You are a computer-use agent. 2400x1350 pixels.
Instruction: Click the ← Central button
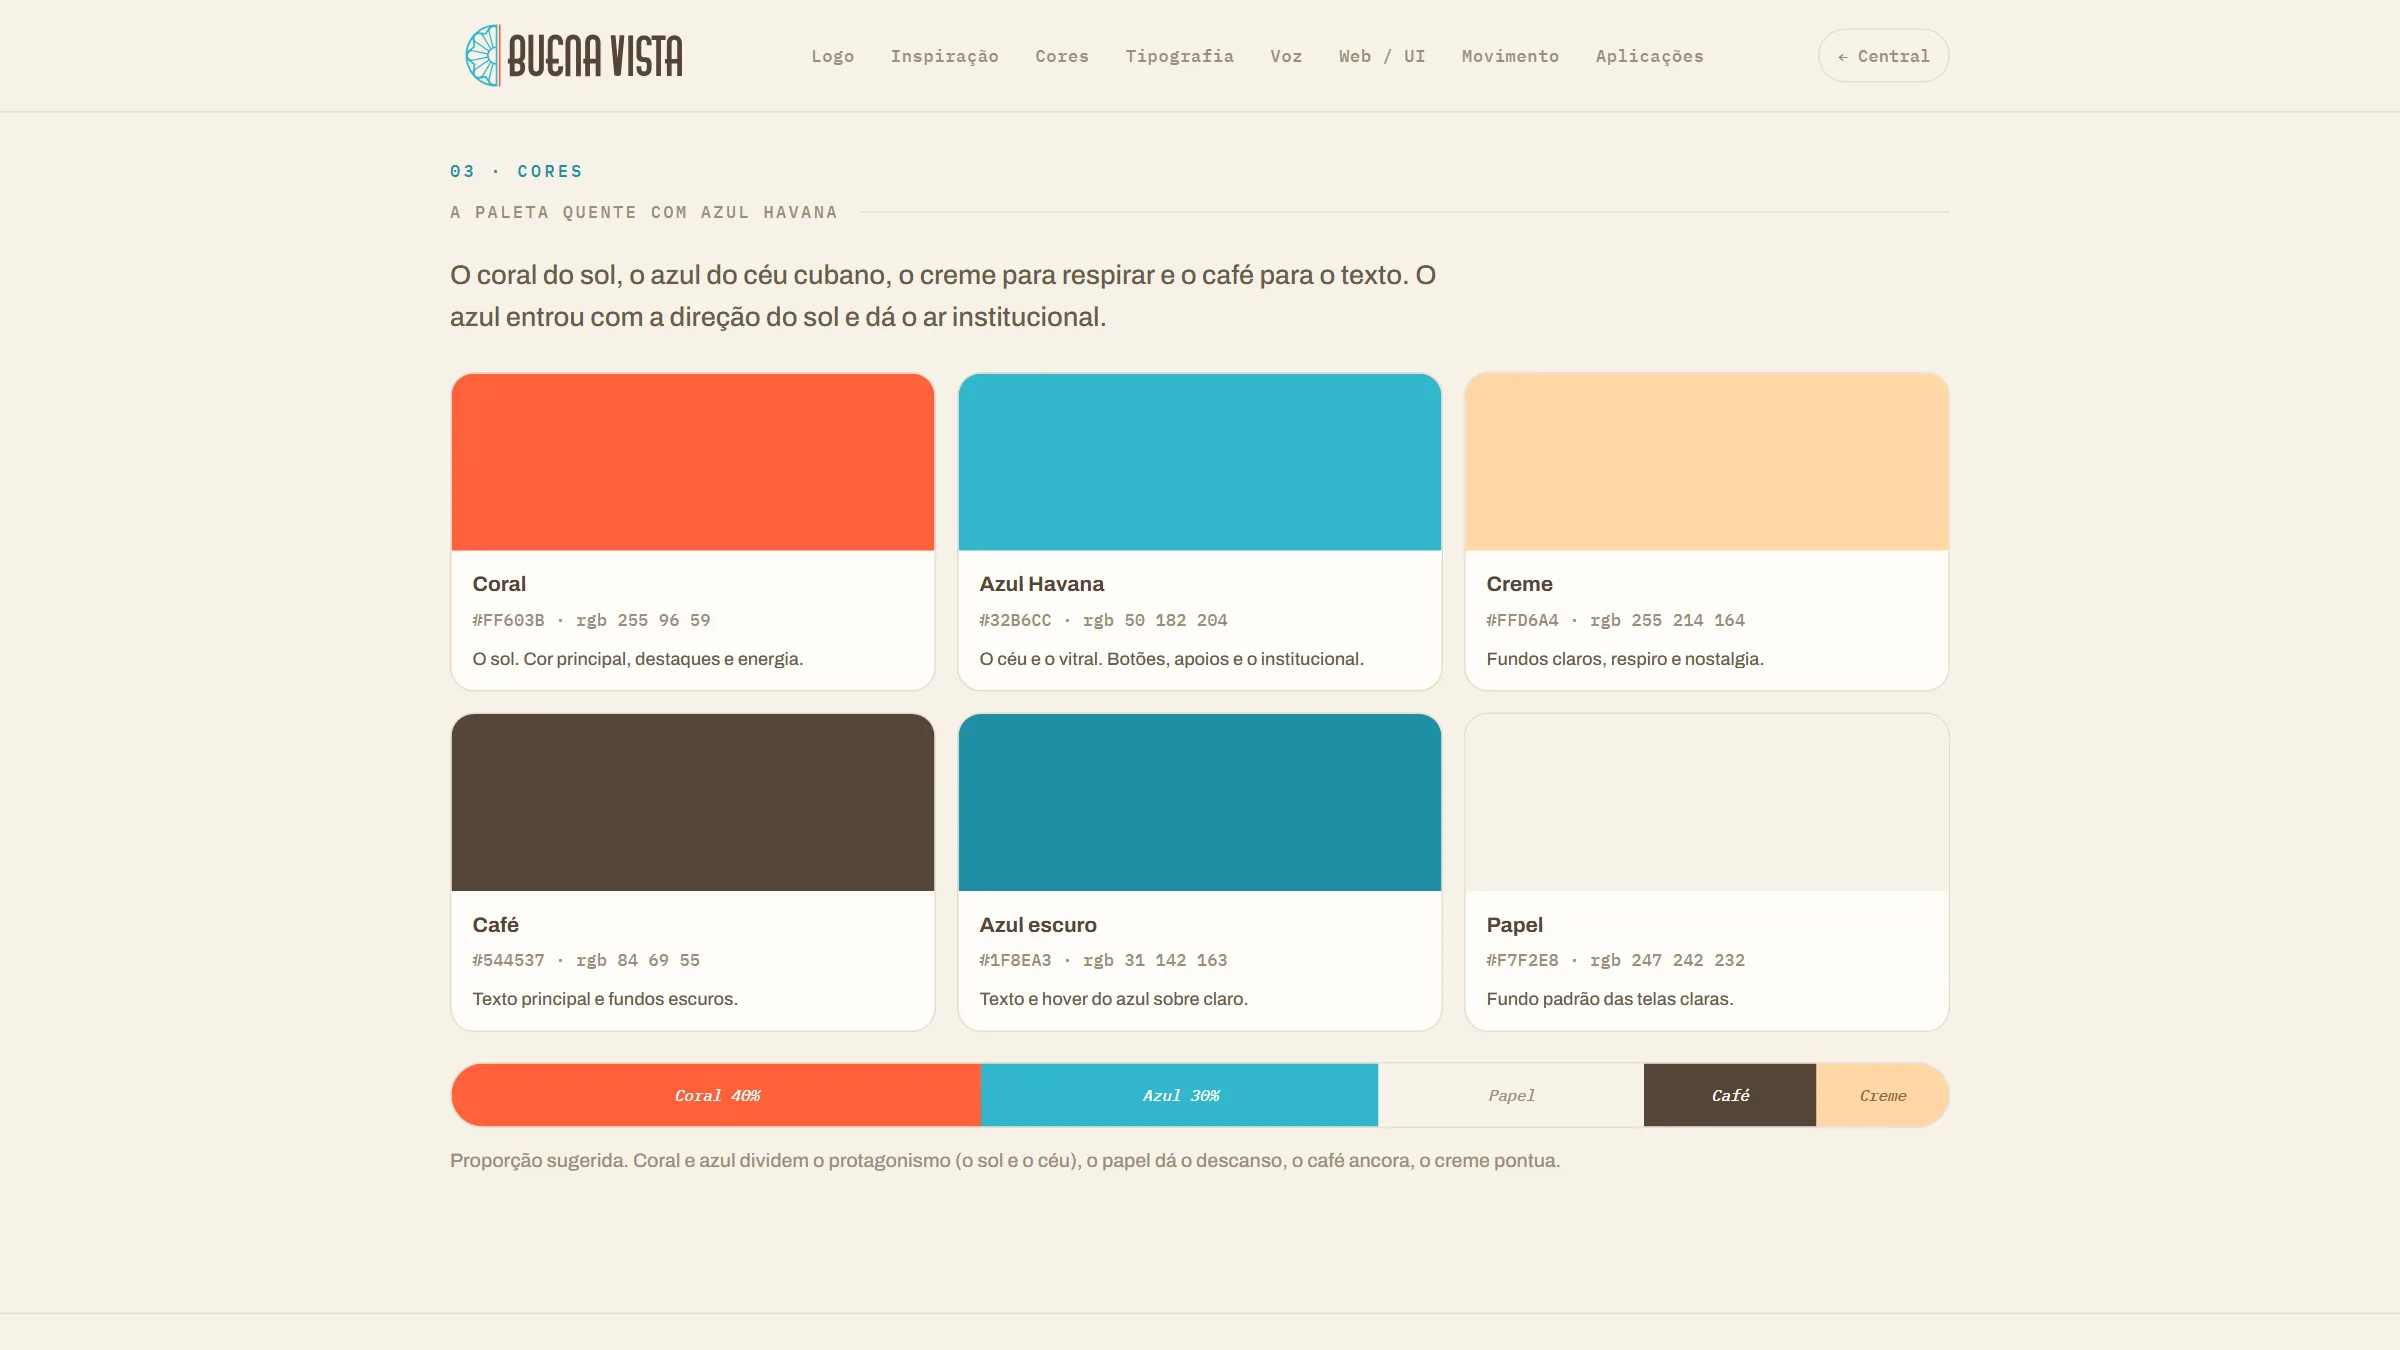coord(1883,56)
